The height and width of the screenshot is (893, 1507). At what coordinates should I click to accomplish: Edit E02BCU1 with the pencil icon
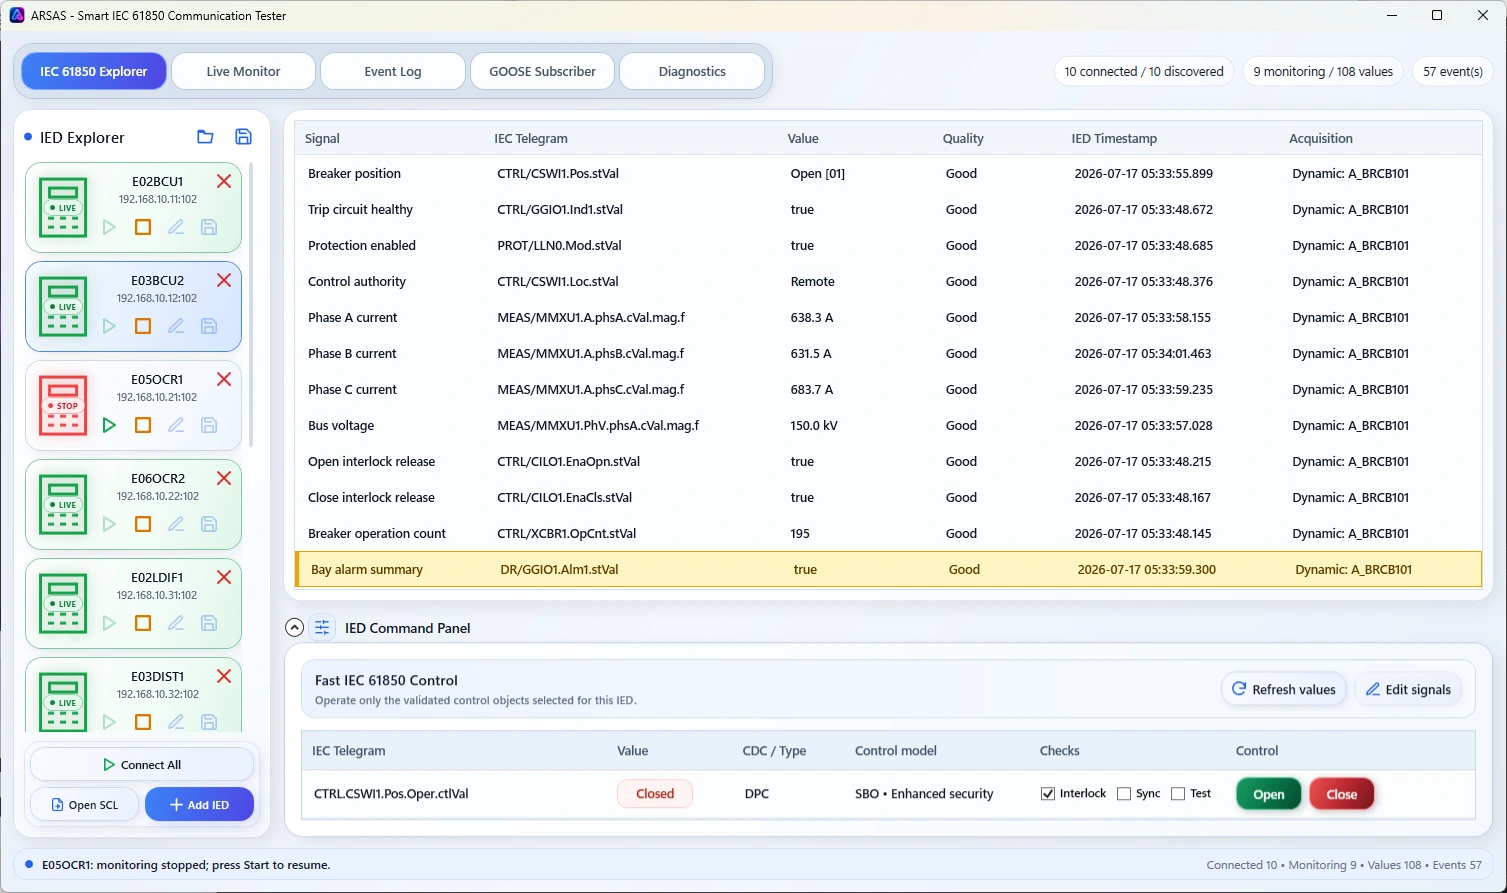tap(176, 227)
